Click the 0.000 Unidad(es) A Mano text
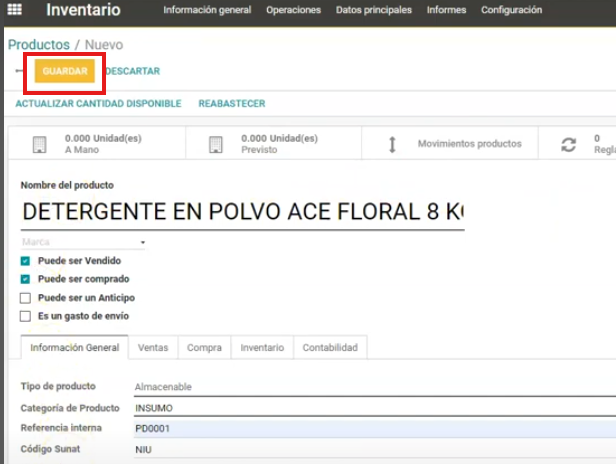Viewport: 616px width, 464px height. tap(103, 144)
